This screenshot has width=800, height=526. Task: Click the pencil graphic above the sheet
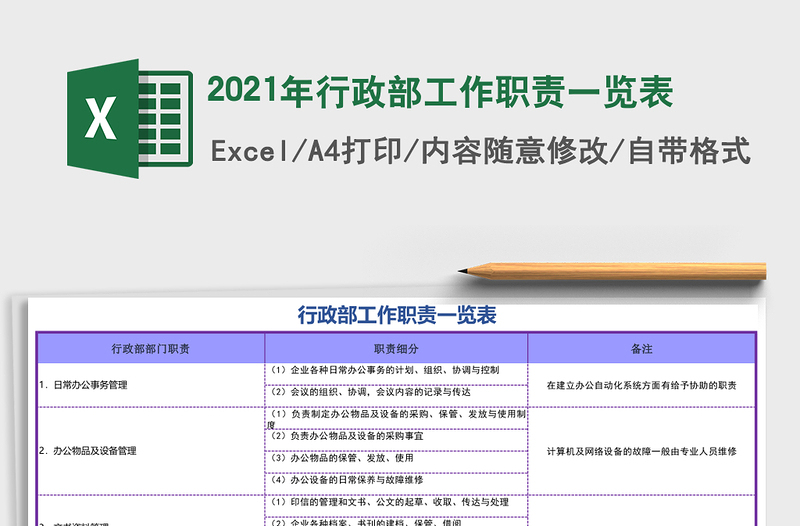(x=610, y=269)
